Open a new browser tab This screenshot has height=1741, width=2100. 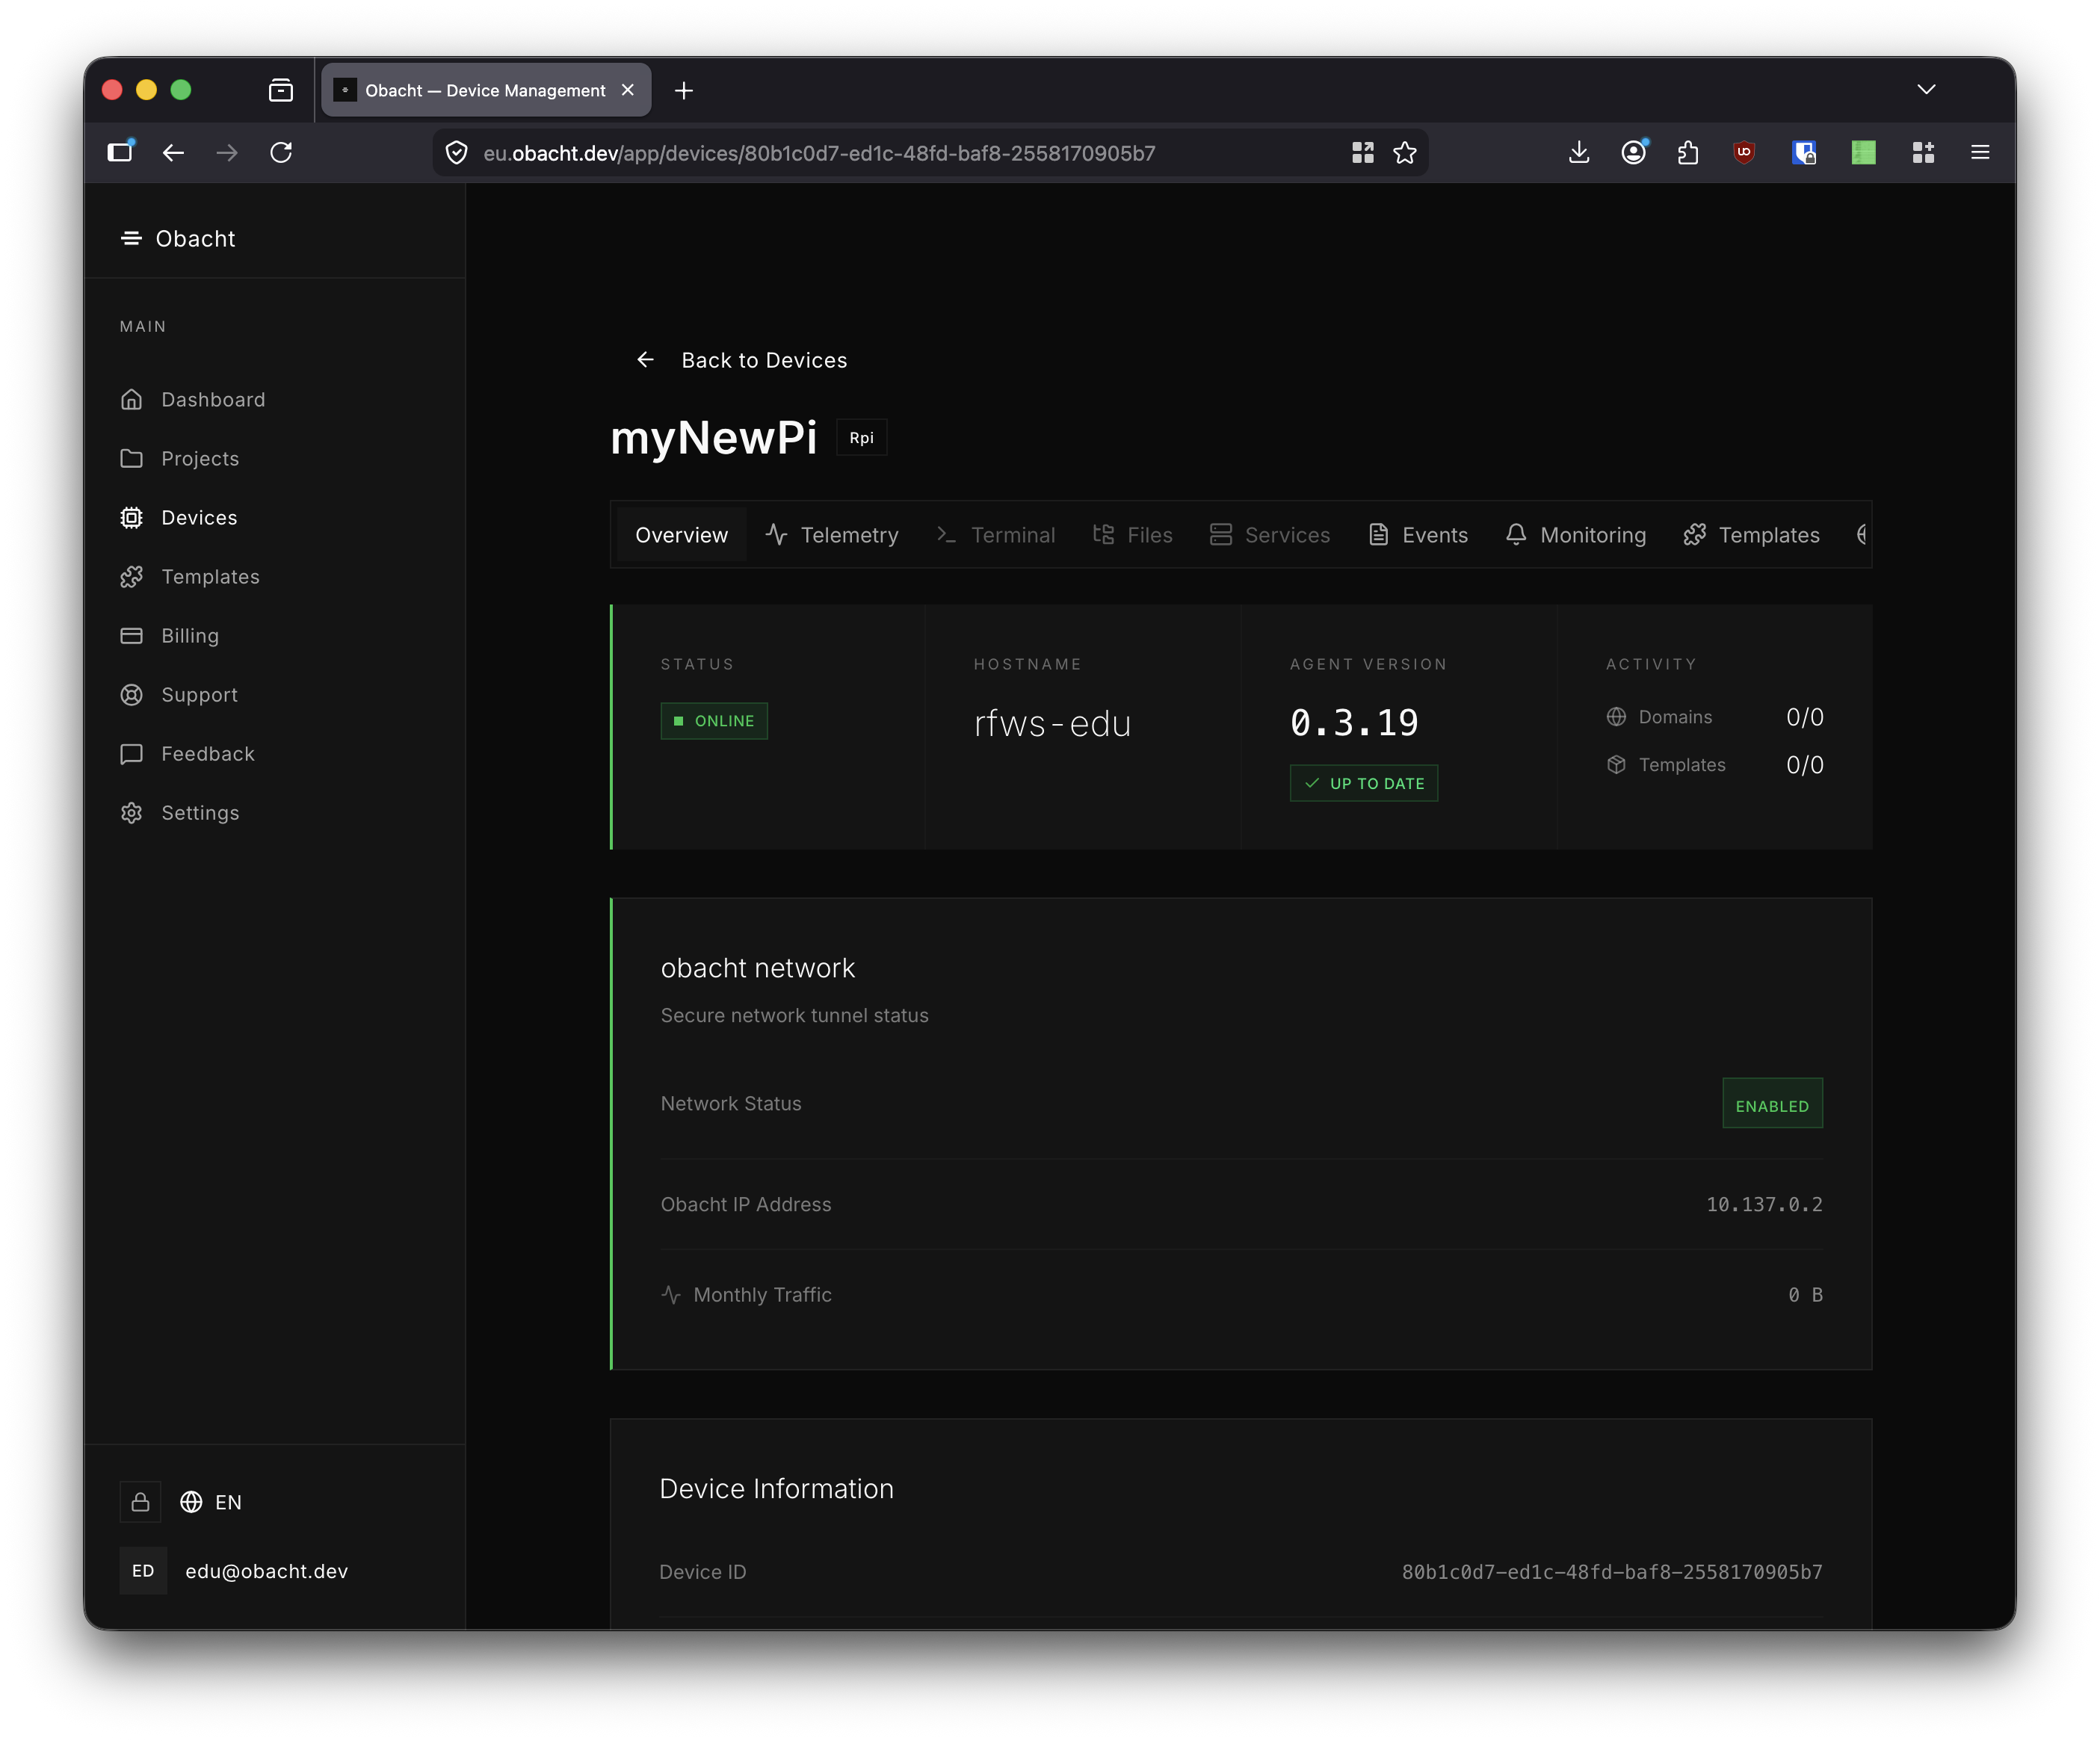pyautogui.click(x=684, y=91)
